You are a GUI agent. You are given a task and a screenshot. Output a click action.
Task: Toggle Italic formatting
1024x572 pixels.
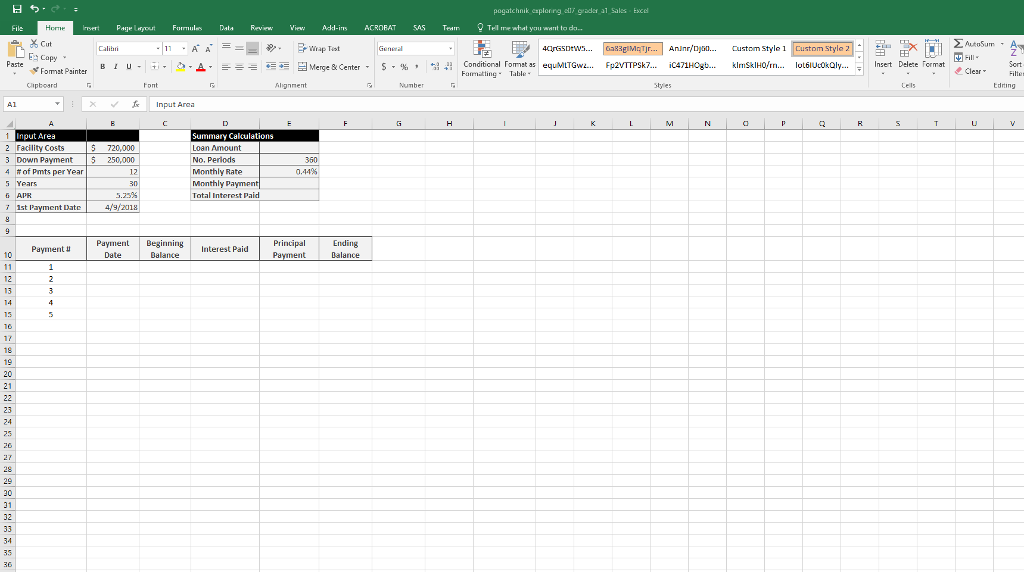pos(117,67)
